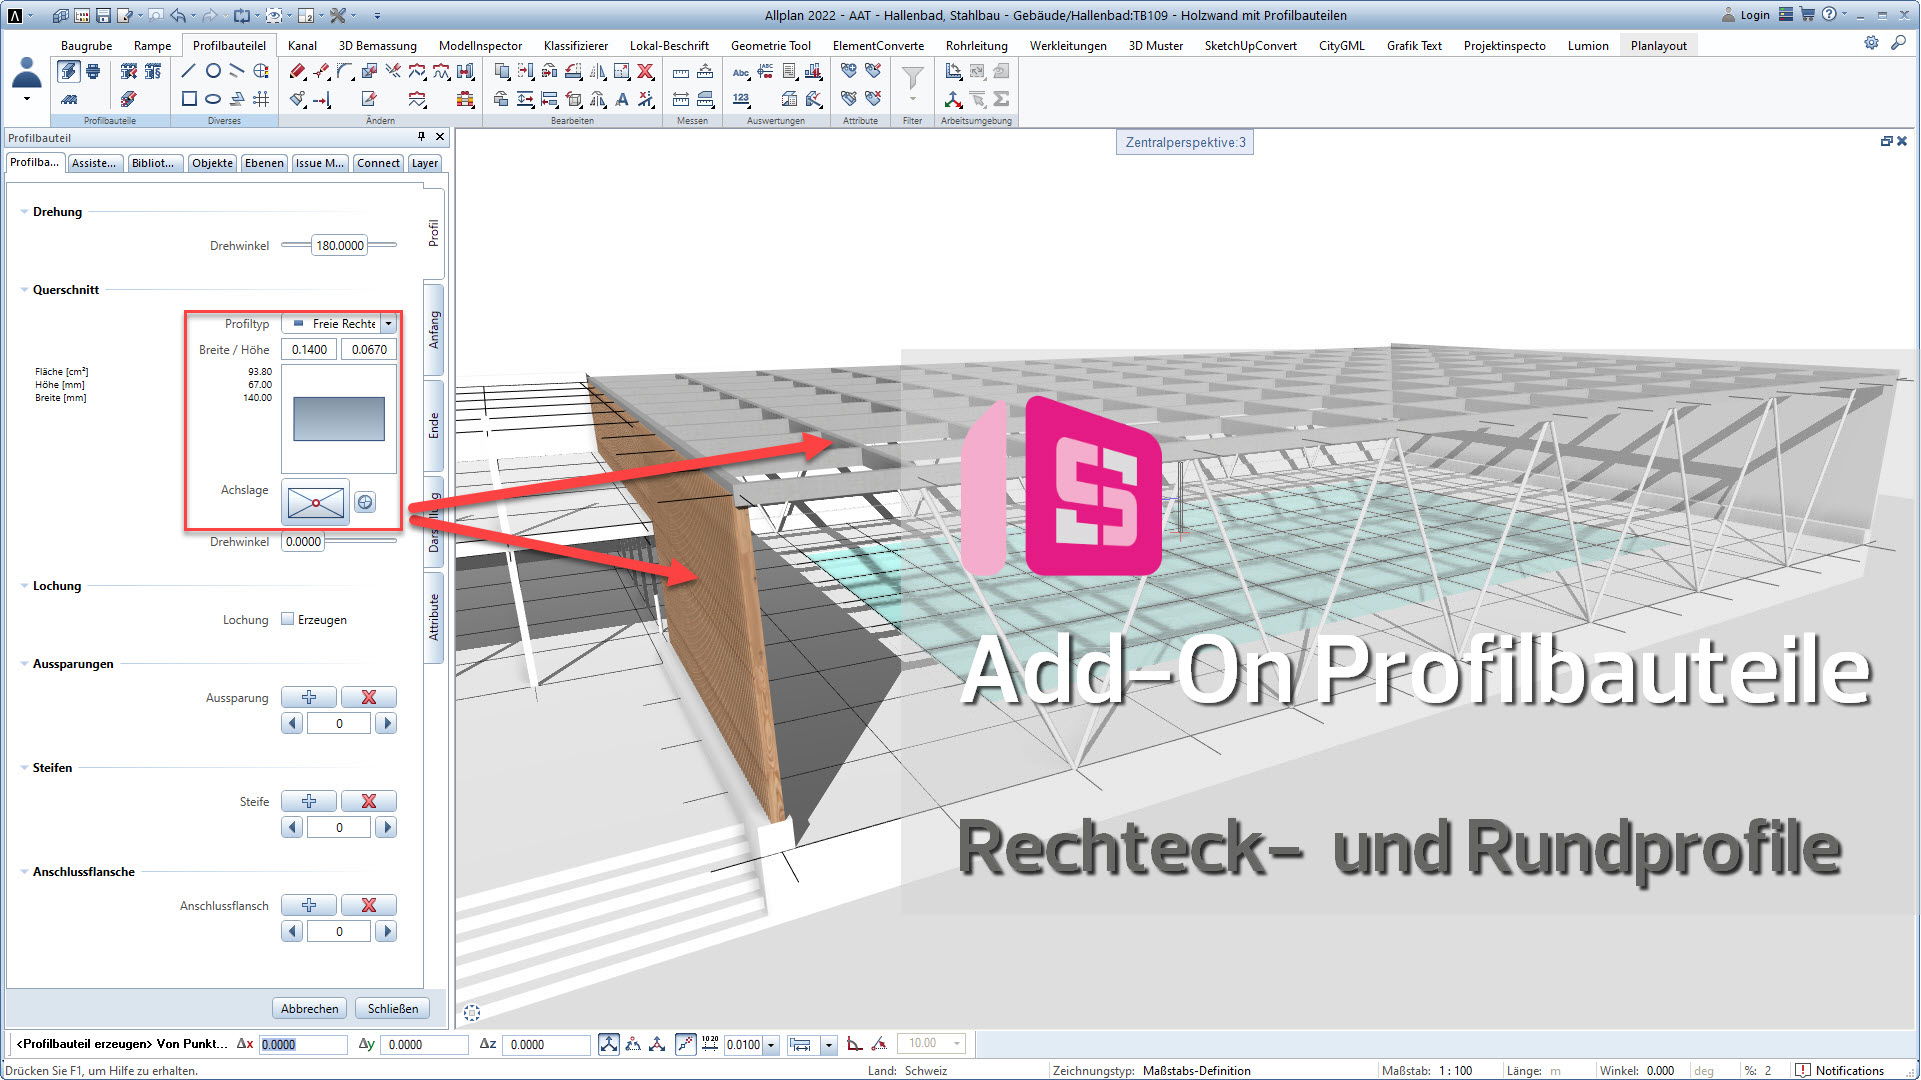Toggle the pin on the Profilbauteil panel
Screen dimensions: 1921x1080
421,137
